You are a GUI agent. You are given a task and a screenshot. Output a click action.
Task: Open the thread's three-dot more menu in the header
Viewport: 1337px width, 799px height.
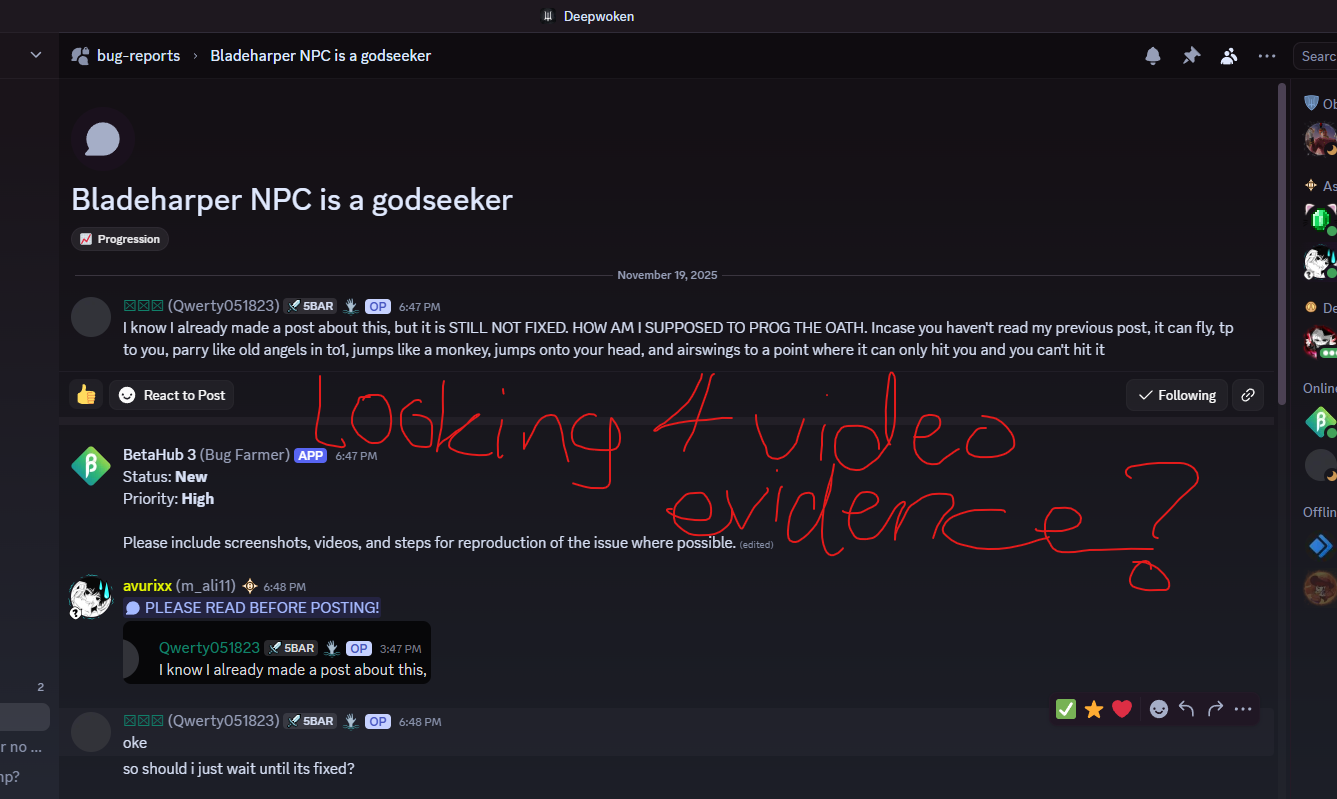tap(1267, 56)
